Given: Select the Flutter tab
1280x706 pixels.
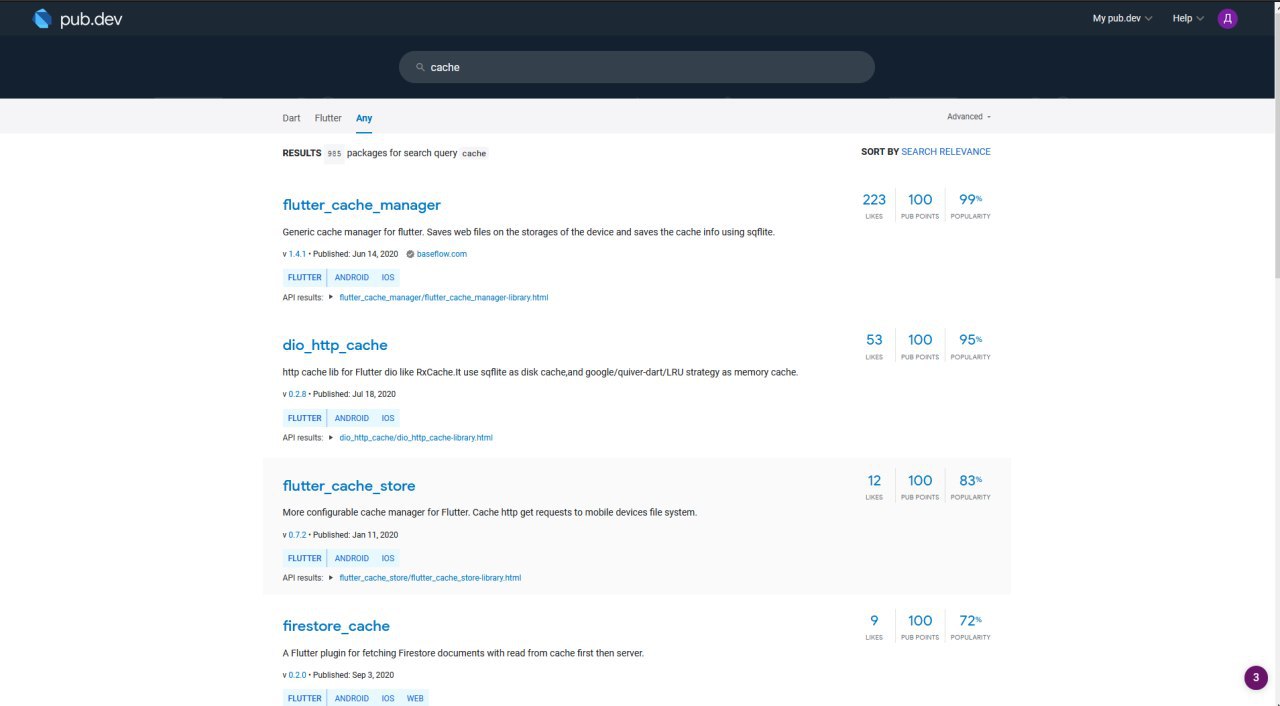Looking at the screenshot, I should 328,118.
